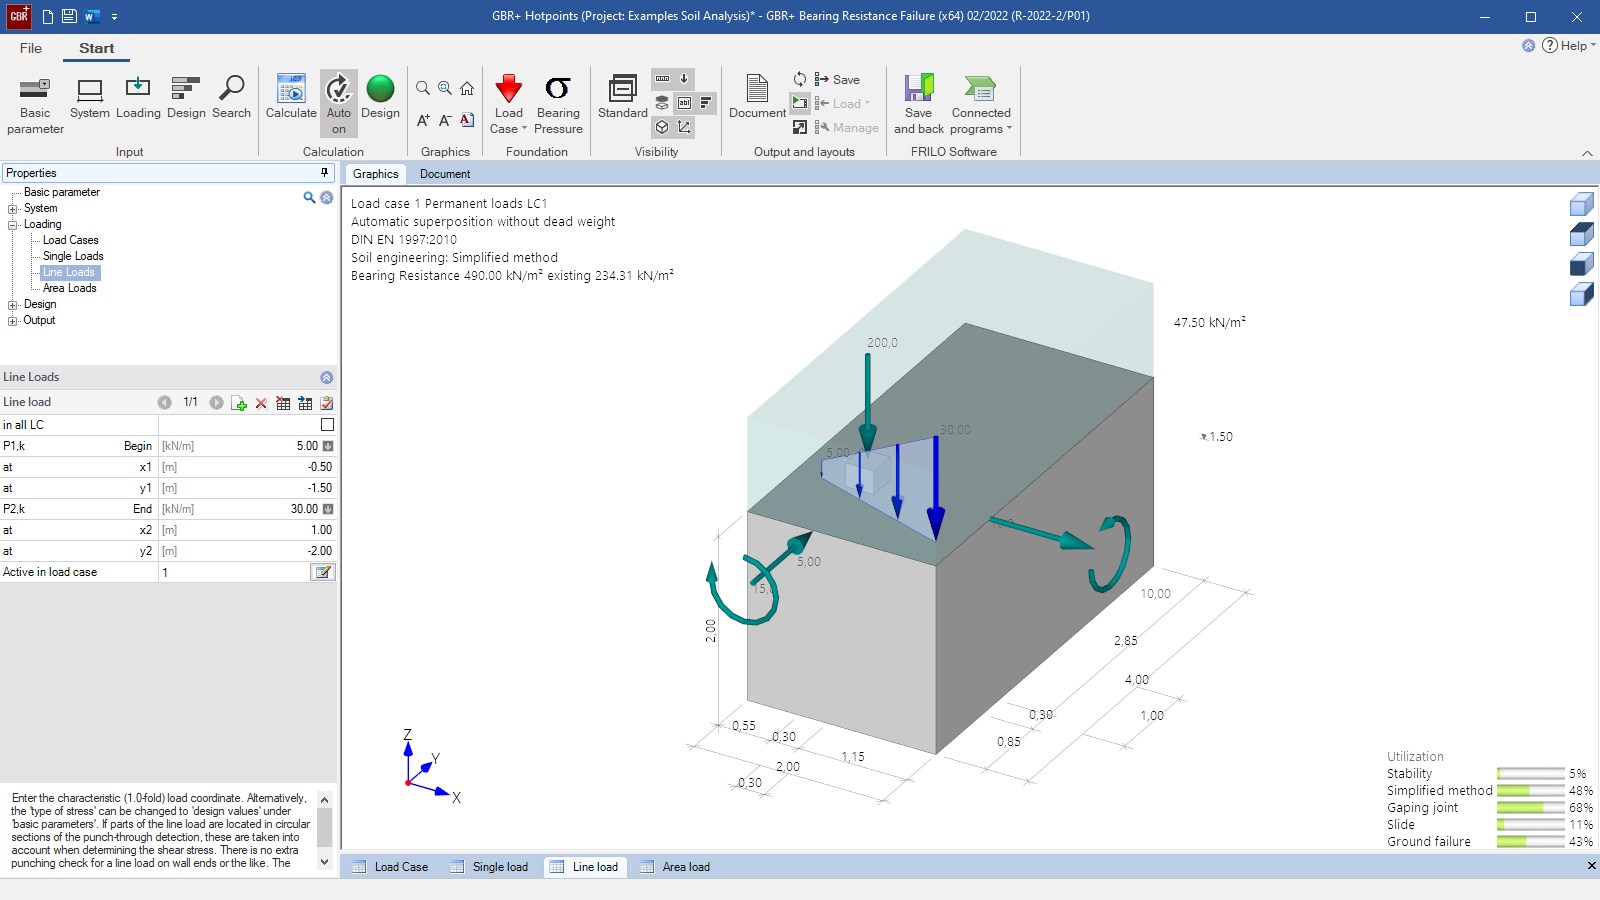This screenshot has height=900, width=1600.
Task: Open the Area load table tab
Action: pos(675,867)
